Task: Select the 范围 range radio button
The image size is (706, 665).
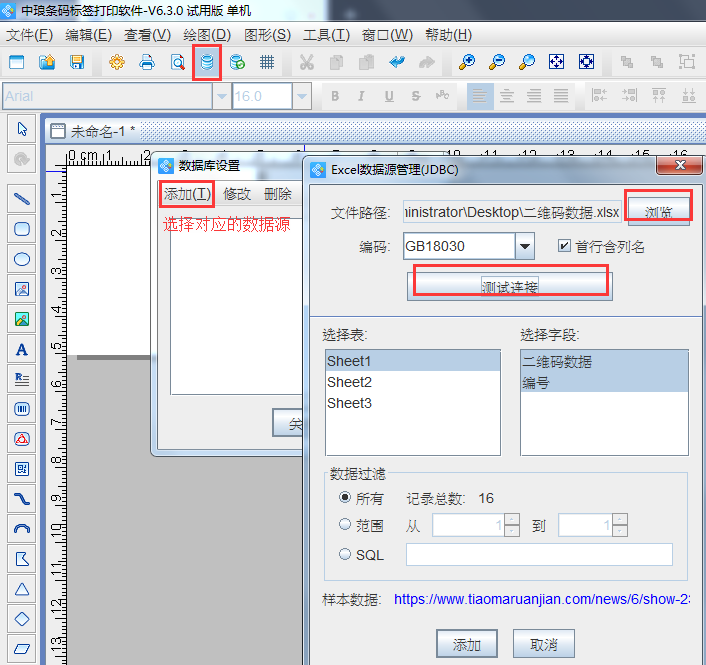Action: 345,525
